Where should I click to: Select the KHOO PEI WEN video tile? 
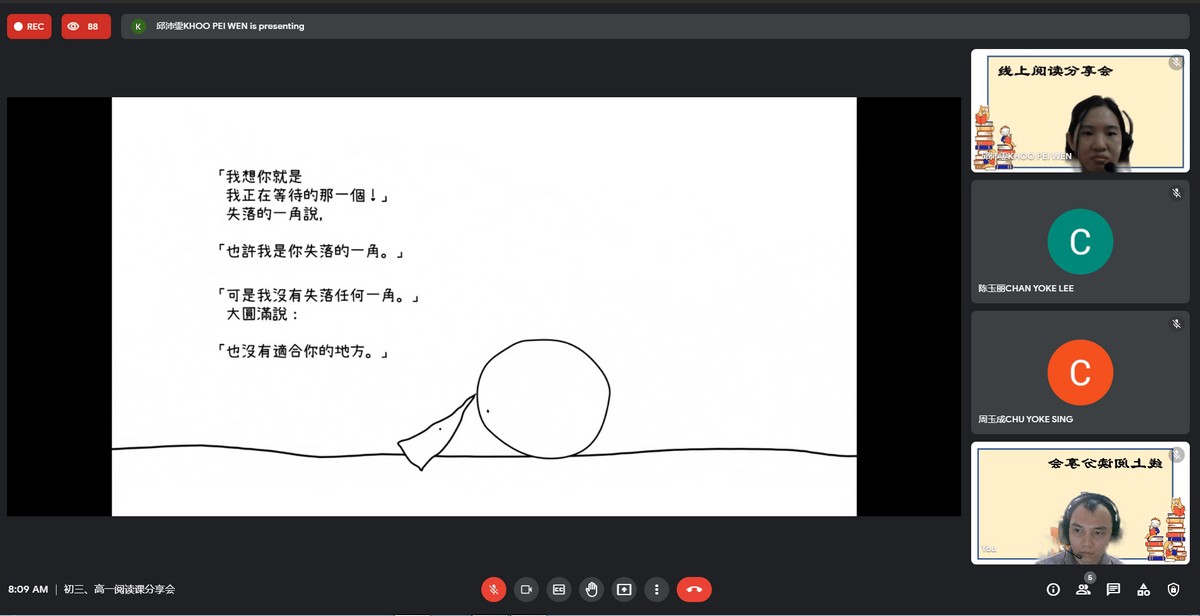click(x=1080, y=111)
